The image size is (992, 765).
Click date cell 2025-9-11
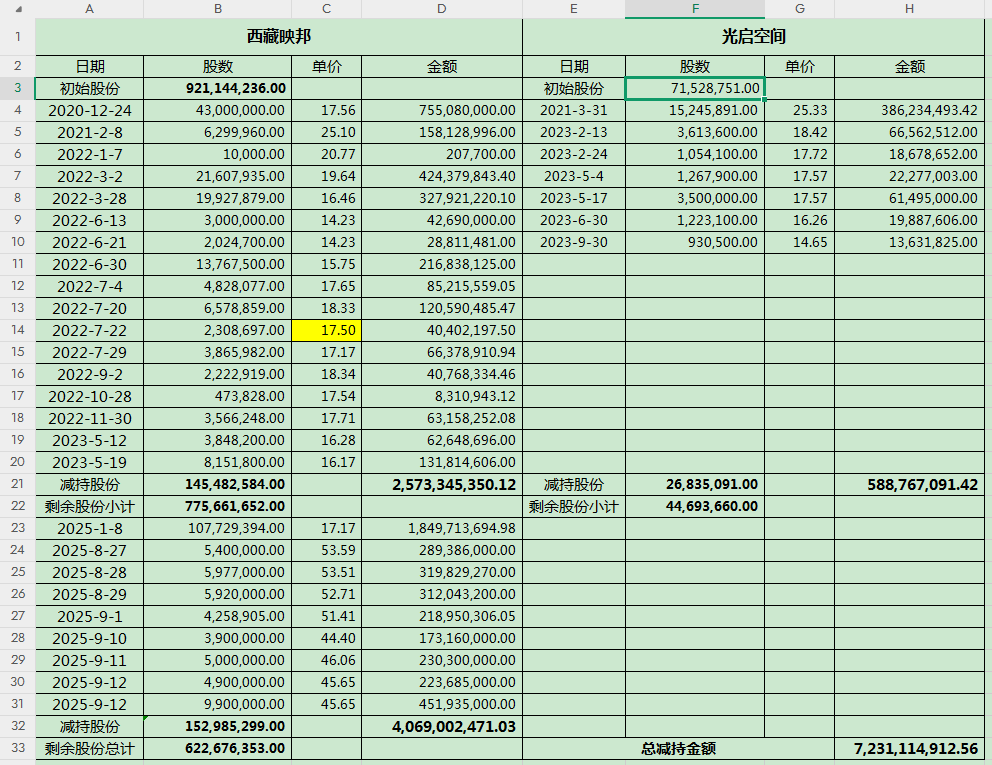[x=89, y=661]
